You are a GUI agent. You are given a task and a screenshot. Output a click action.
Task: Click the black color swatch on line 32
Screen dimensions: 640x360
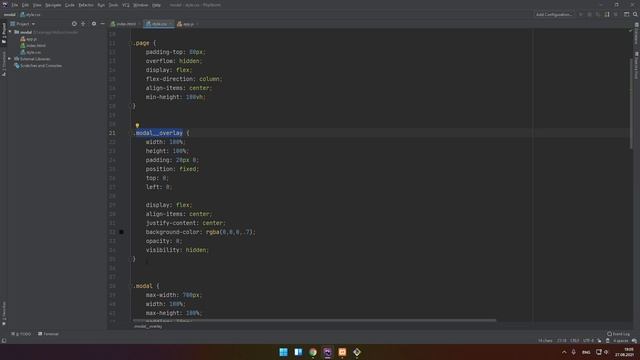click(121, 232)
